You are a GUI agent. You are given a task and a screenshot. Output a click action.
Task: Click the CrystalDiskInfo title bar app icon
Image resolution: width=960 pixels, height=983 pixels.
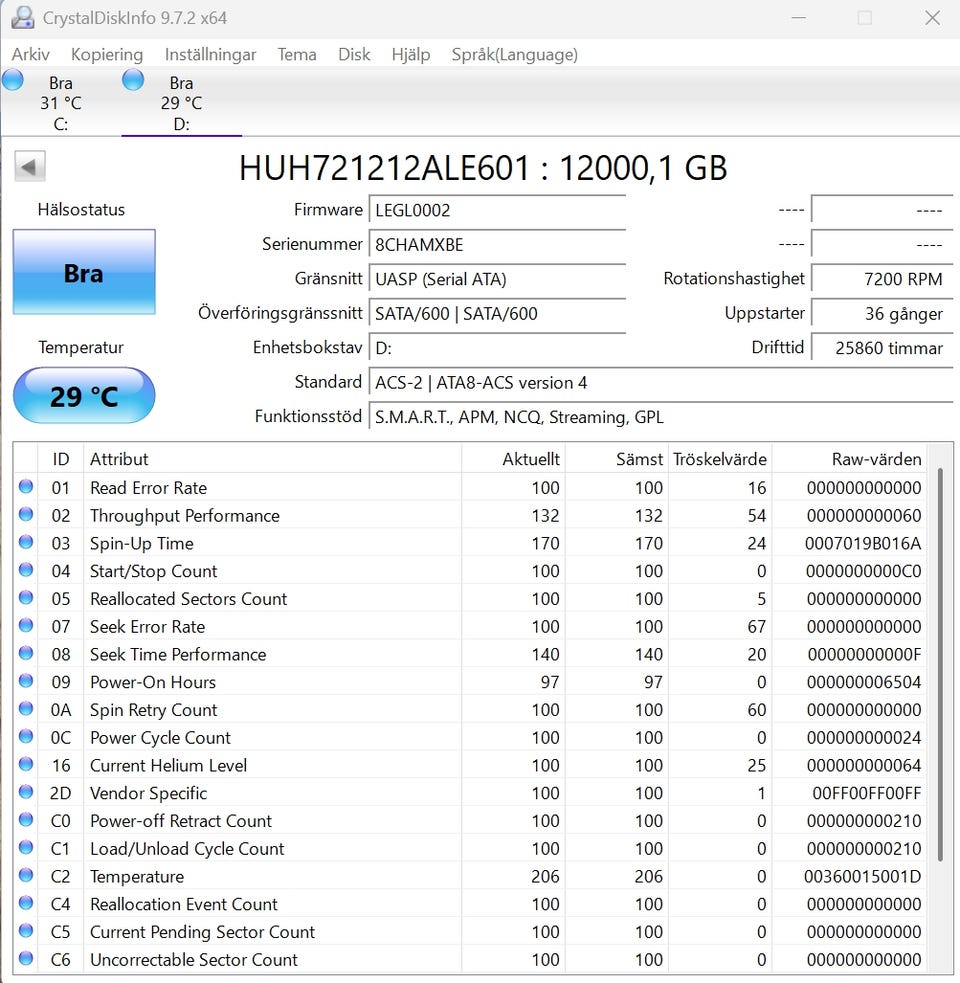[21, 18]
